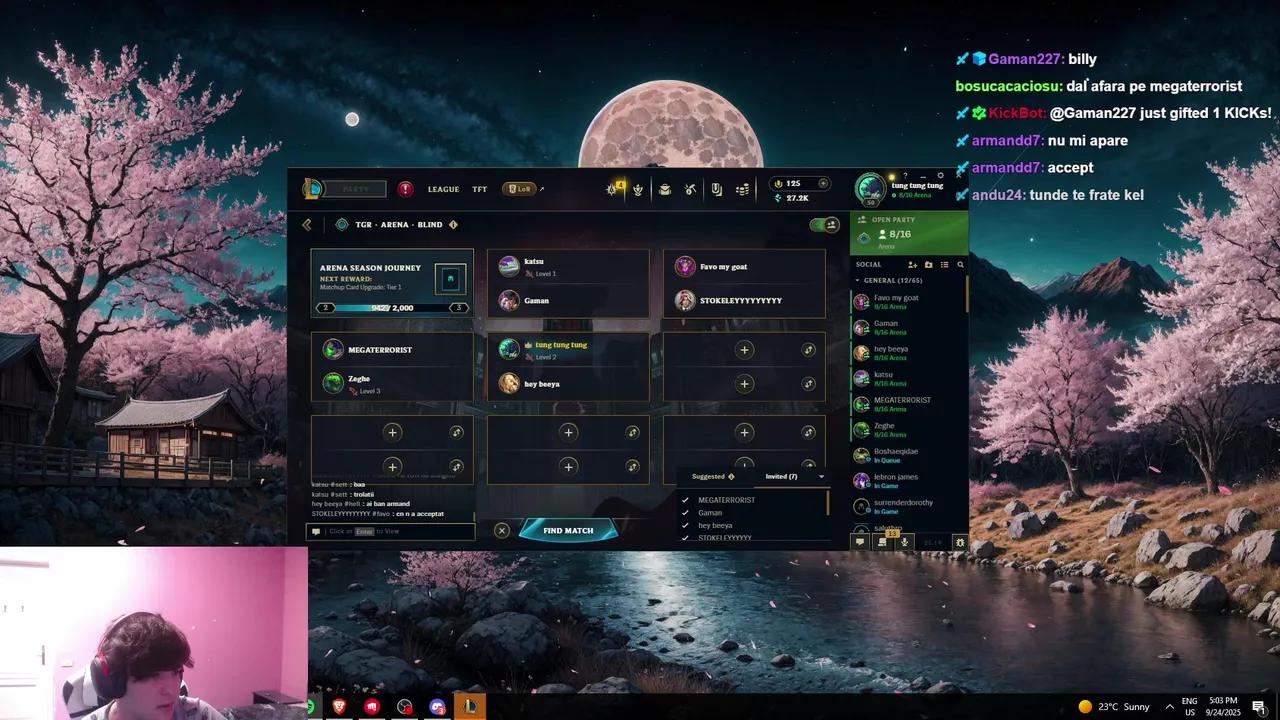Go back with the left arrow chevron
The image size is (1280, 720).
click(307, 225)
